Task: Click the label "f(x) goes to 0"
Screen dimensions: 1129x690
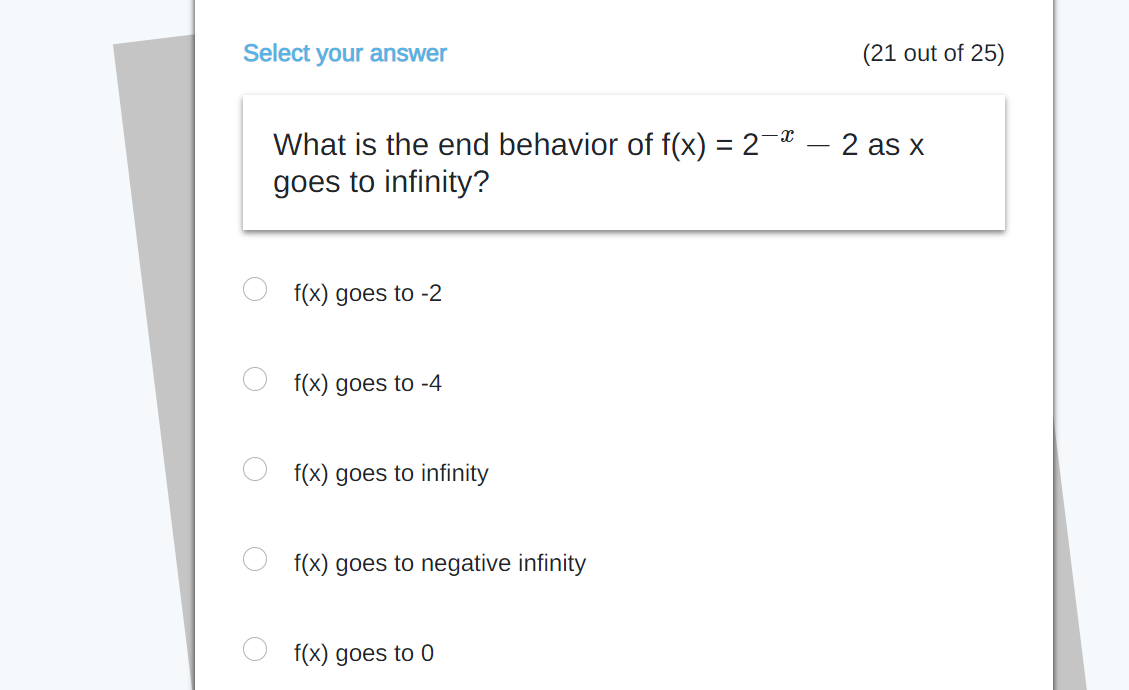Action: [x=365, y=653]
